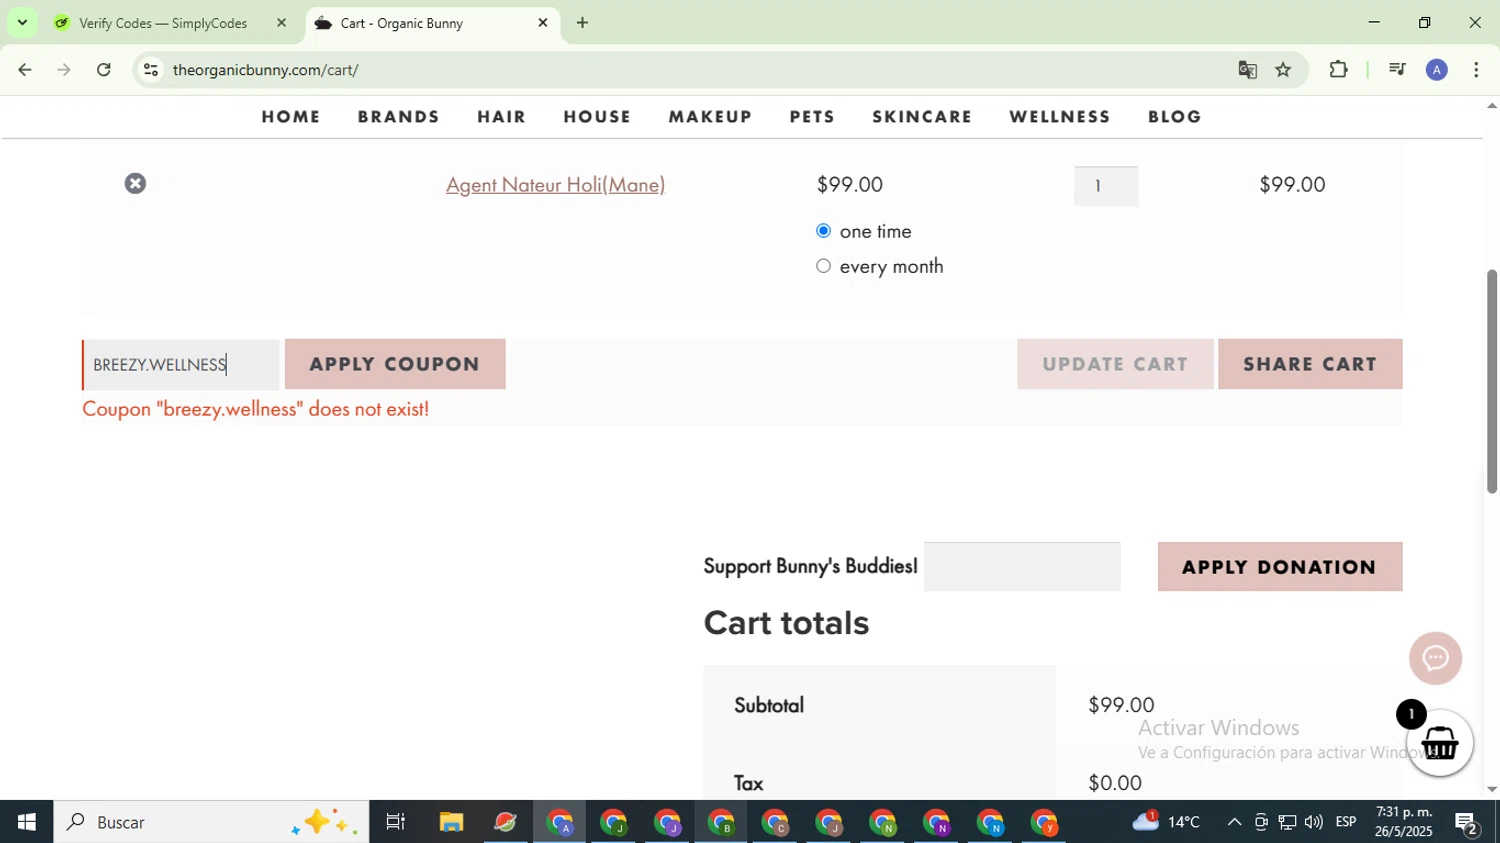The height and width of the screenshot is (843, 1500).
Task: Select the 'every month' subscription option
Action: 823,266
